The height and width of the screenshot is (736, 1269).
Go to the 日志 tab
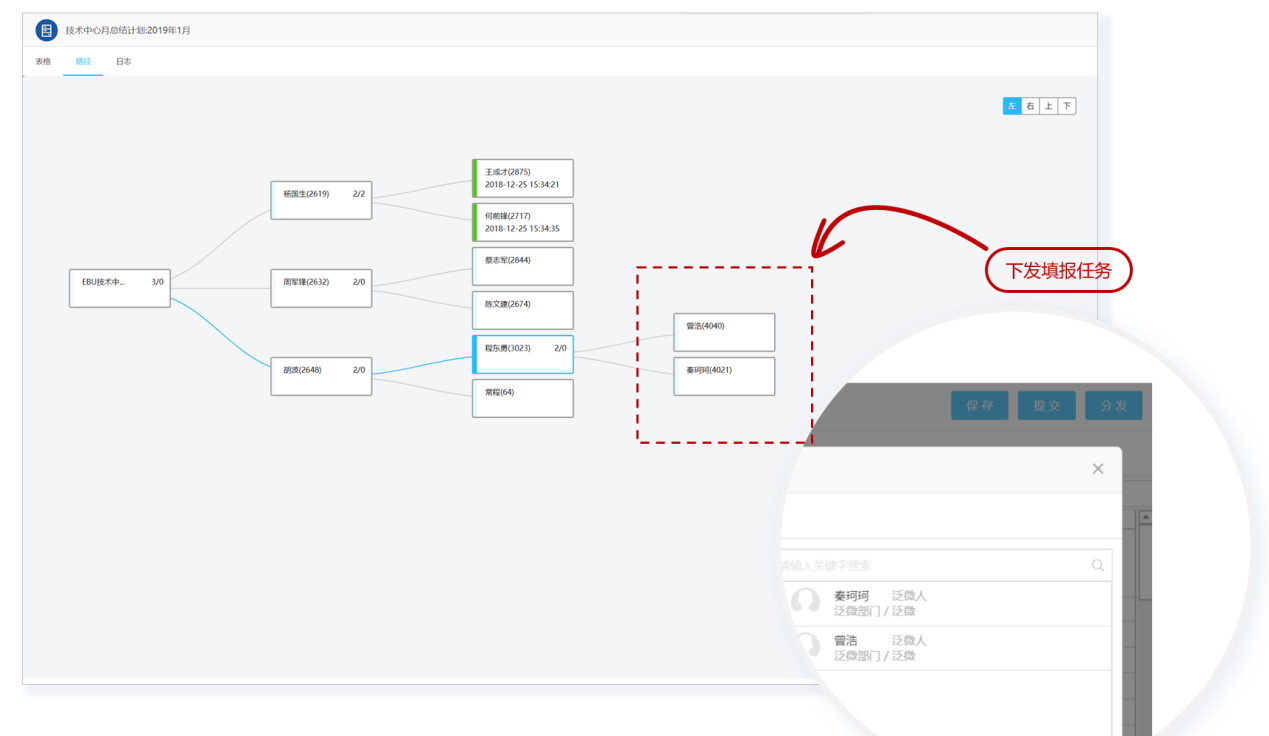[123, 62]
